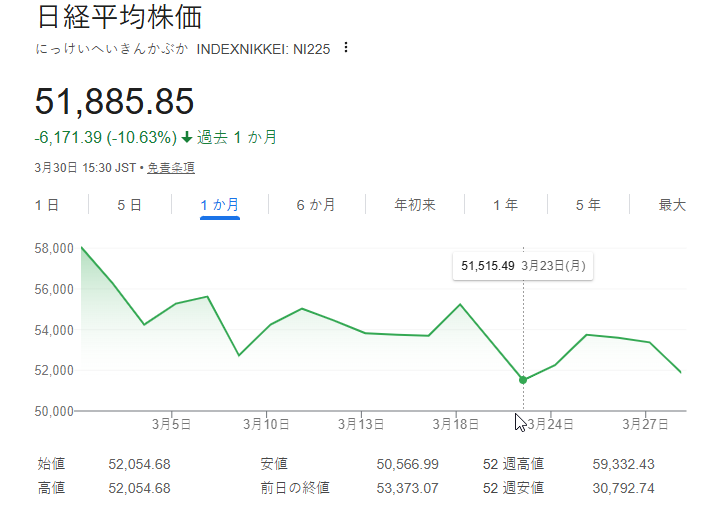Screen dimensions: 701x532
Task: Select the 1 年 range tab
Action: [506, 205]
